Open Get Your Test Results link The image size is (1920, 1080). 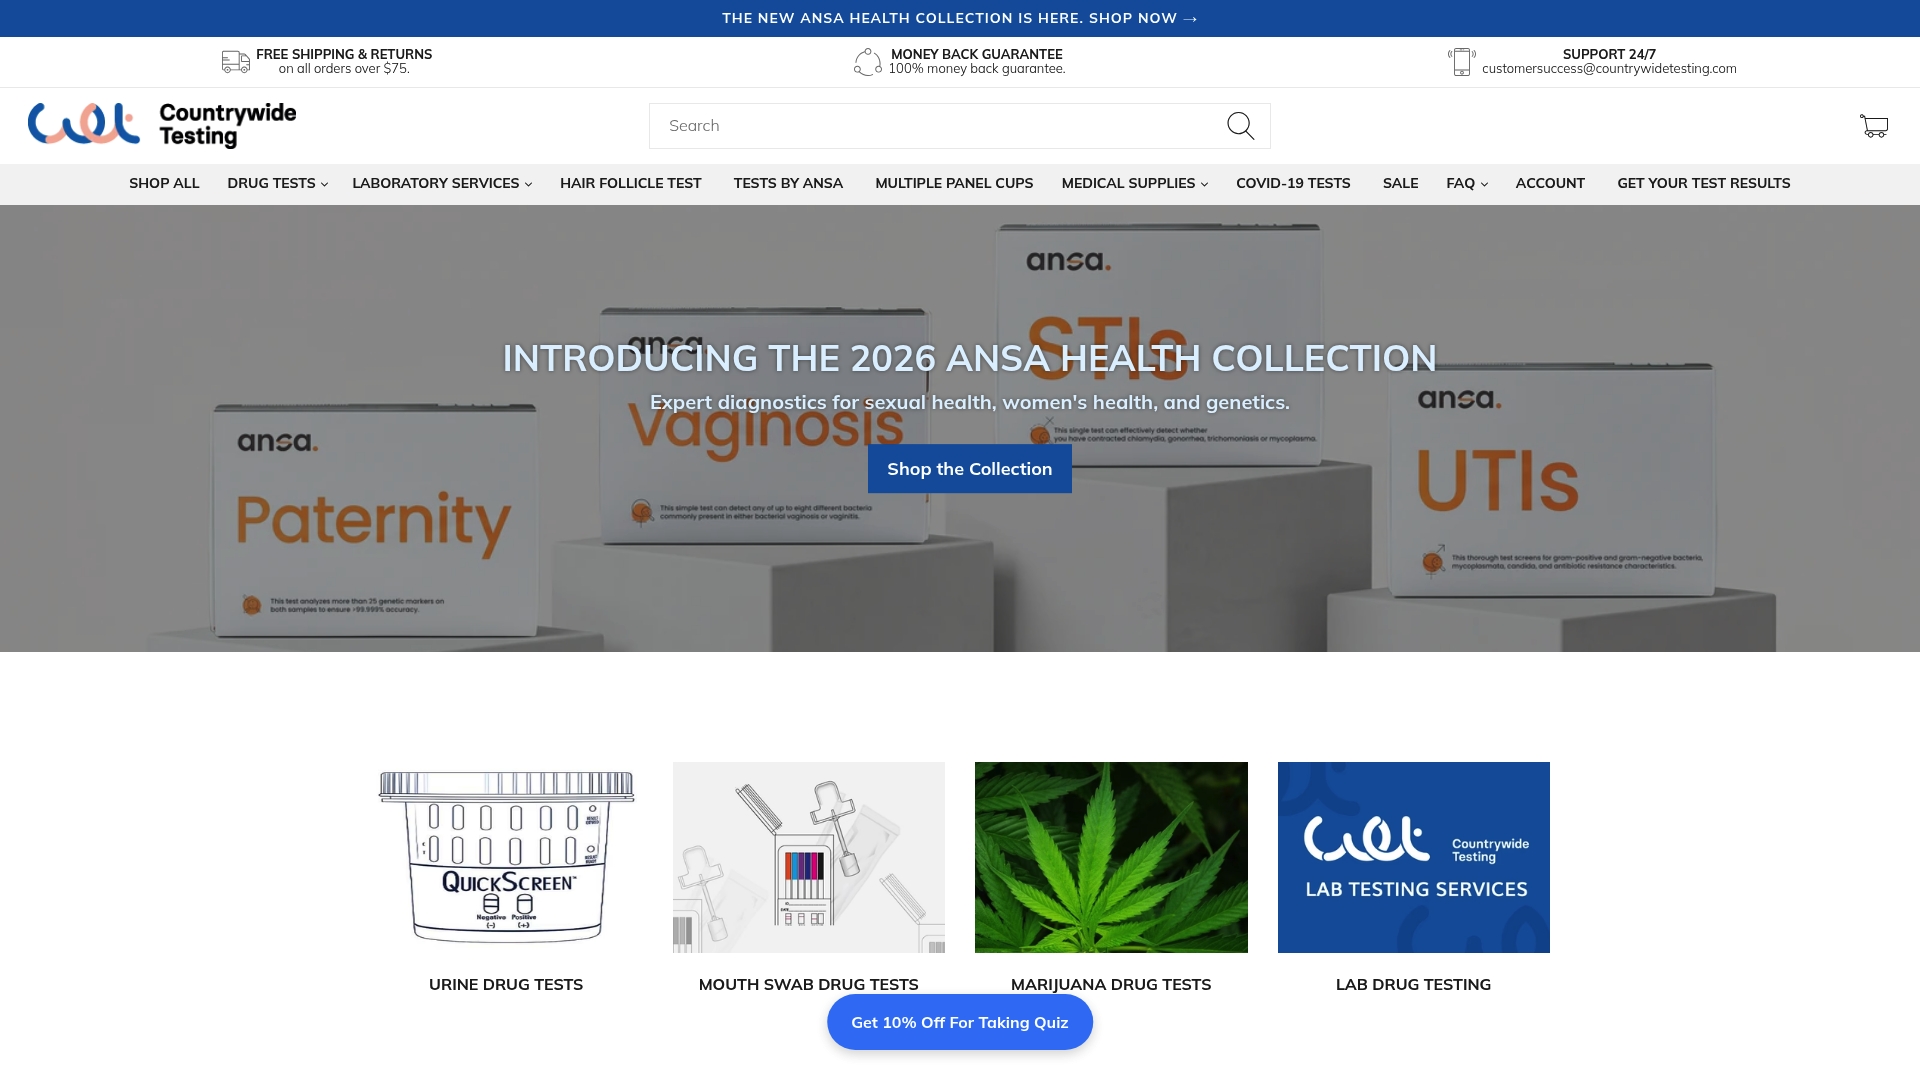pyautogui.click(x=1704, y=184)
